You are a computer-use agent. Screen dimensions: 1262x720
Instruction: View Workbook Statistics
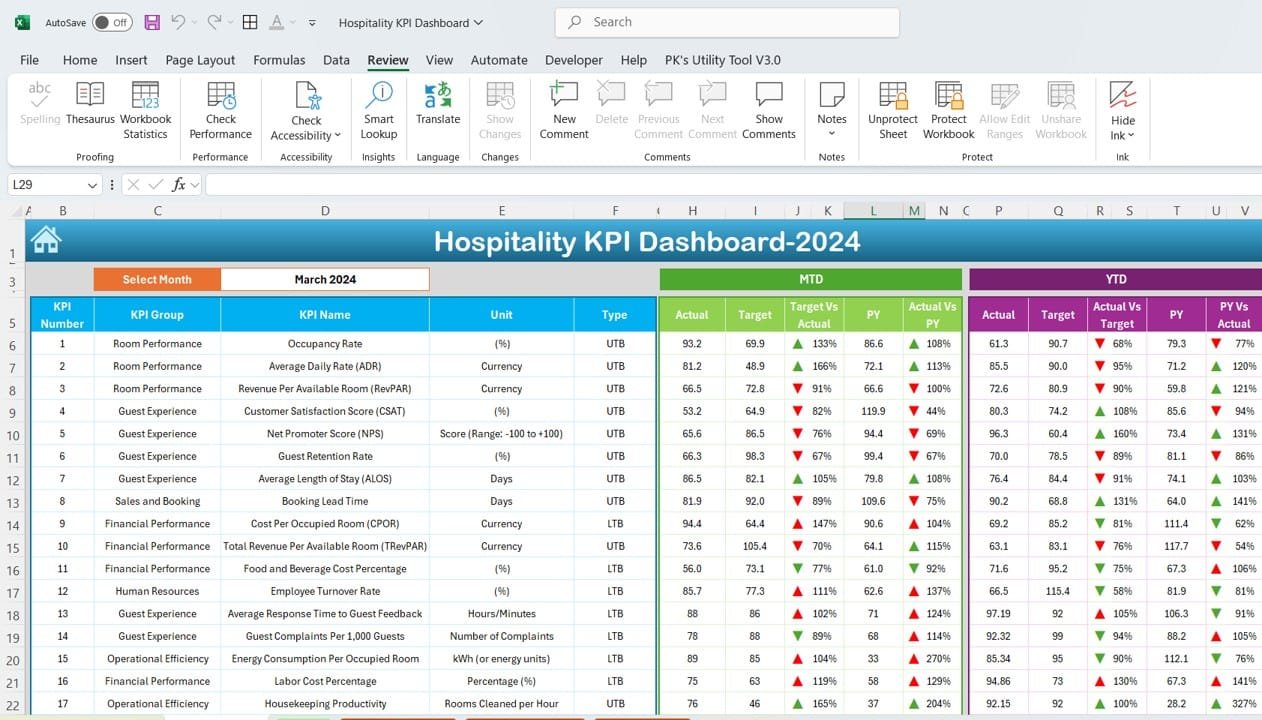(145, 108)
